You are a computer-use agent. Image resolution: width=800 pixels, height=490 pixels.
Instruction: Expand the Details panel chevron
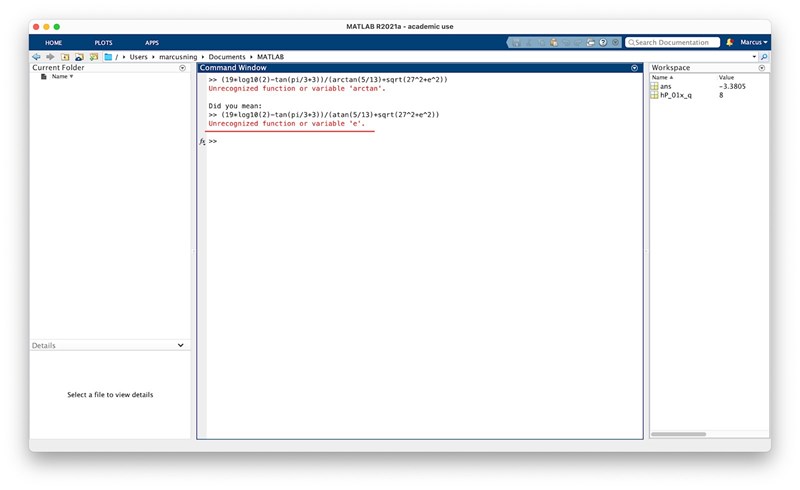coord(181,345)
